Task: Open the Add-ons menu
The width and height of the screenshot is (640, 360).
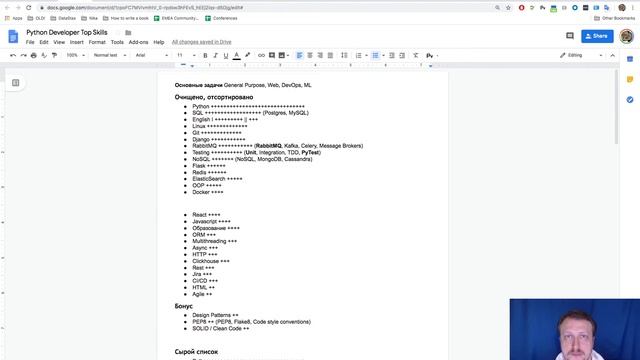Action: [138, 42]
